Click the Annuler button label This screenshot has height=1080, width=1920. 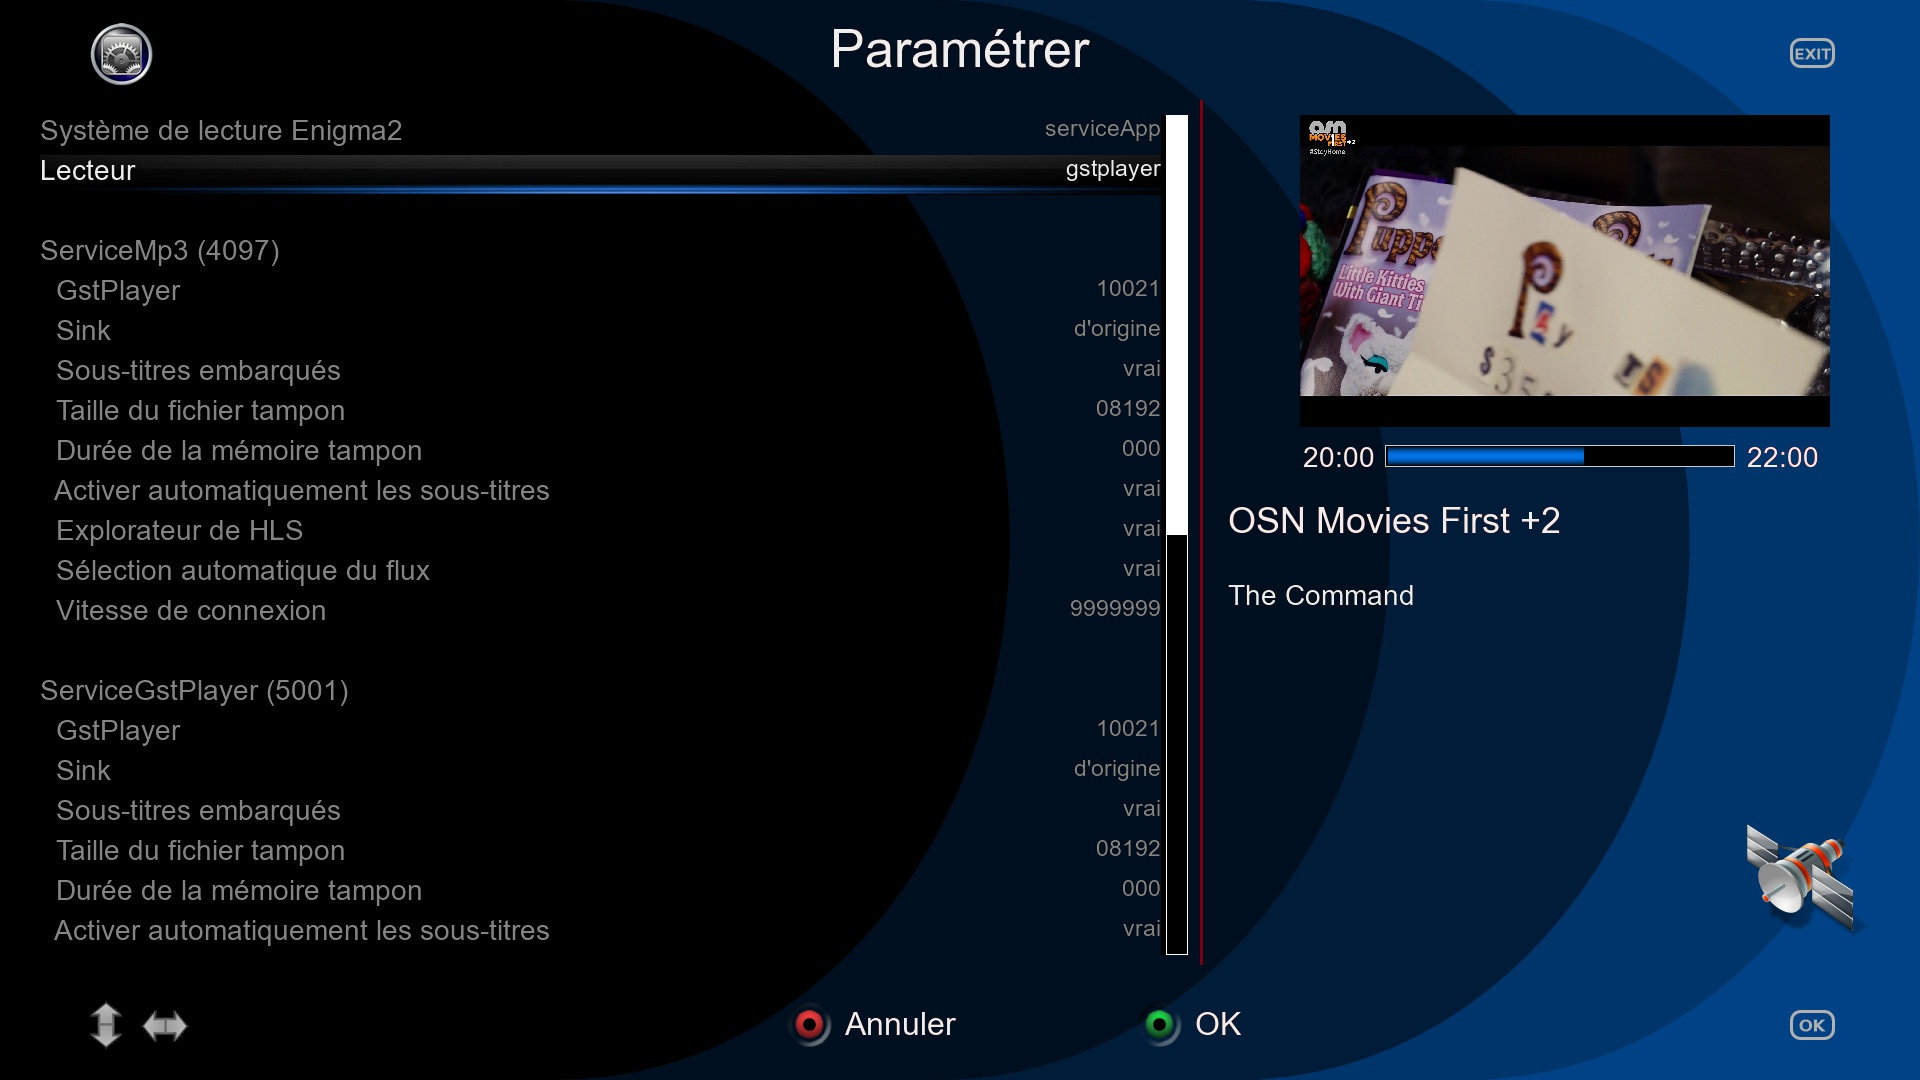pyautogui.click(x=899, y=1024)
